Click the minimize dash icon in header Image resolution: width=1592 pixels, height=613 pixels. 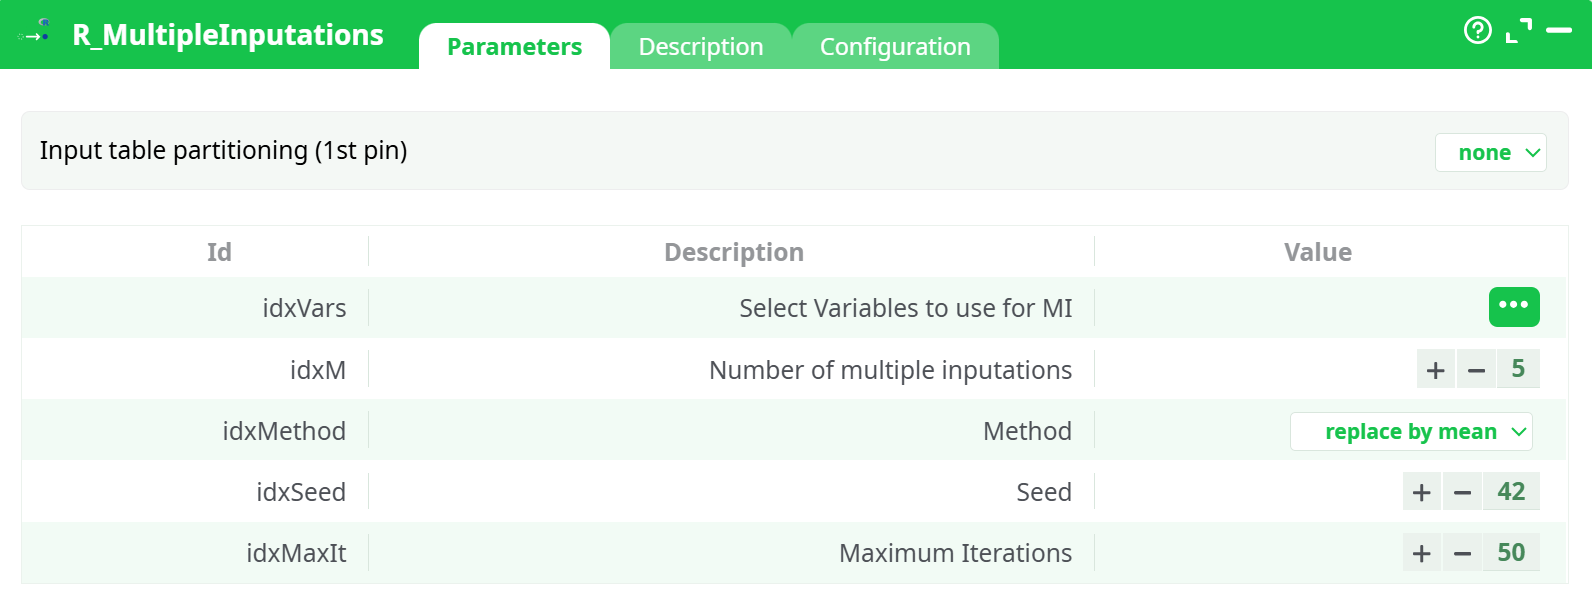1559,31
